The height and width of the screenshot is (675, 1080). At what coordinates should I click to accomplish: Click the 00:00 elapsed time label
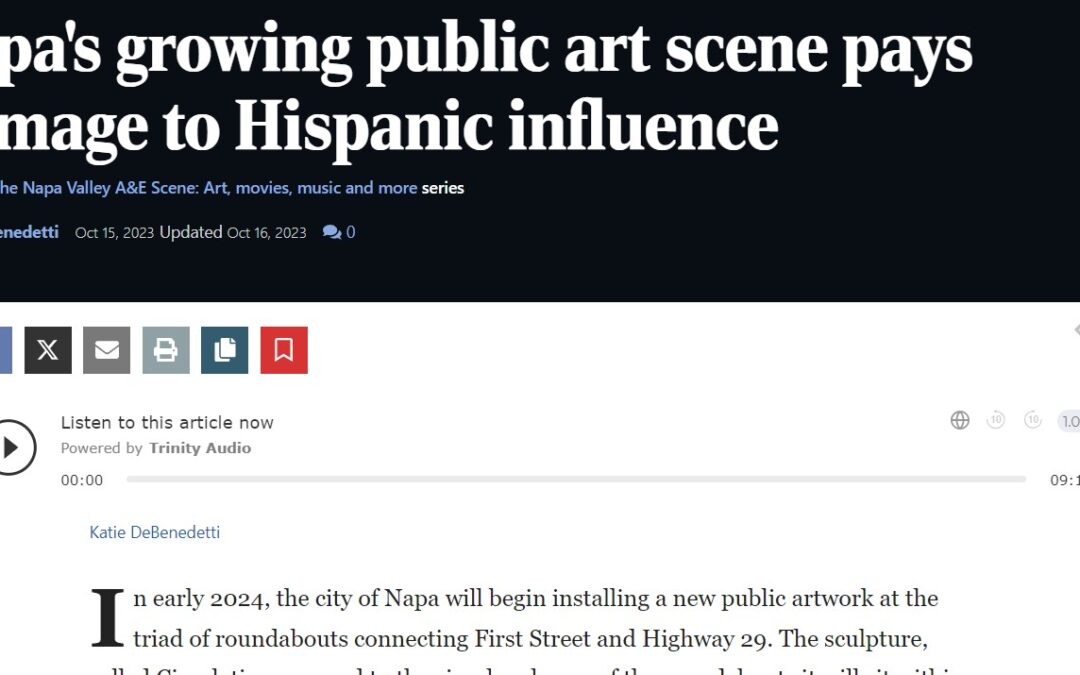(82, 480)
